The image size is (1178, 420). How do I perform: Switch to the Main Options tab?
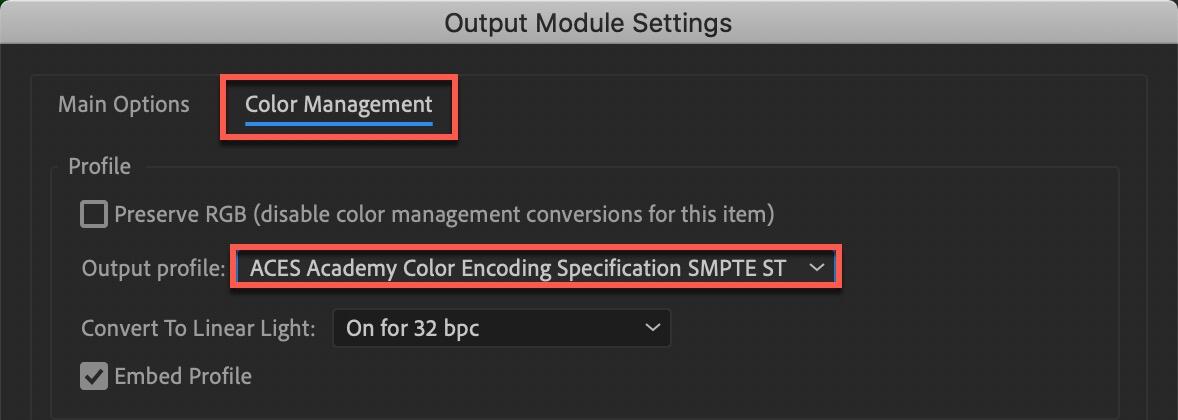point(123,104)
